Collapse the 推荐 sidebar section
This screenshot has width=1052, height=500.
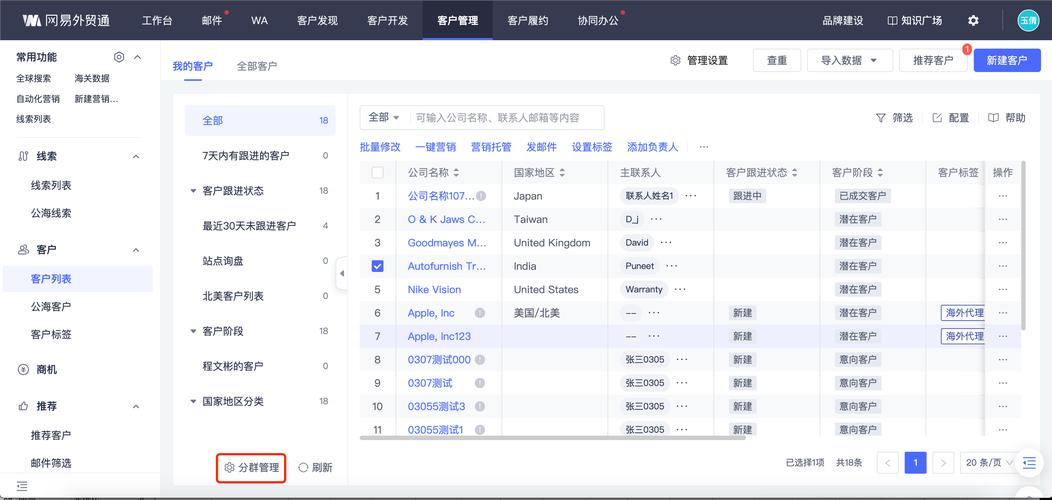136,407
